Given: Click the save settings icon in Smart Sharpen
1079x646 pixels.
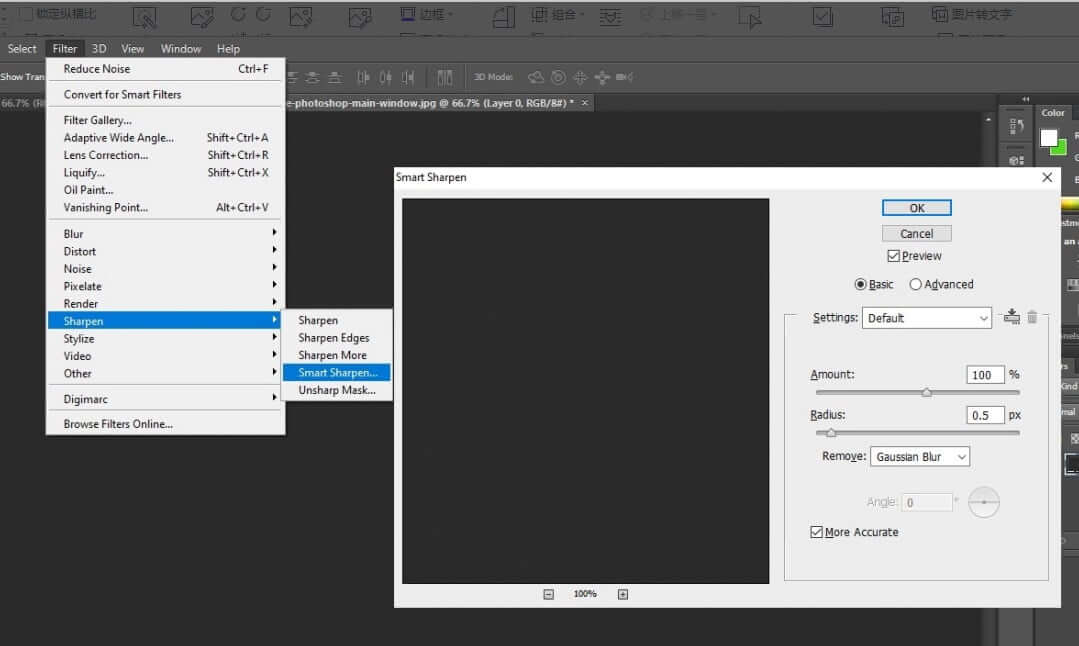Looking at the screenshot, I should 1010,316.
